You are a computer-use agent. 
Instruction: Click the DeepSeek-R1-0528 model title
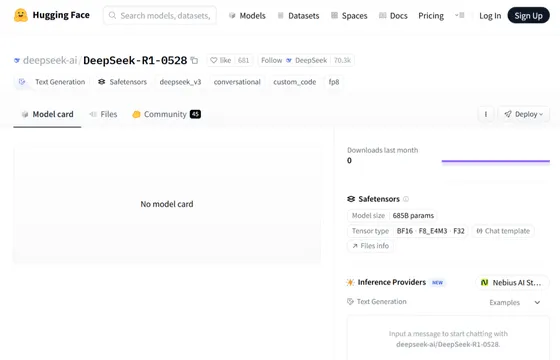(x=135, y=60)
